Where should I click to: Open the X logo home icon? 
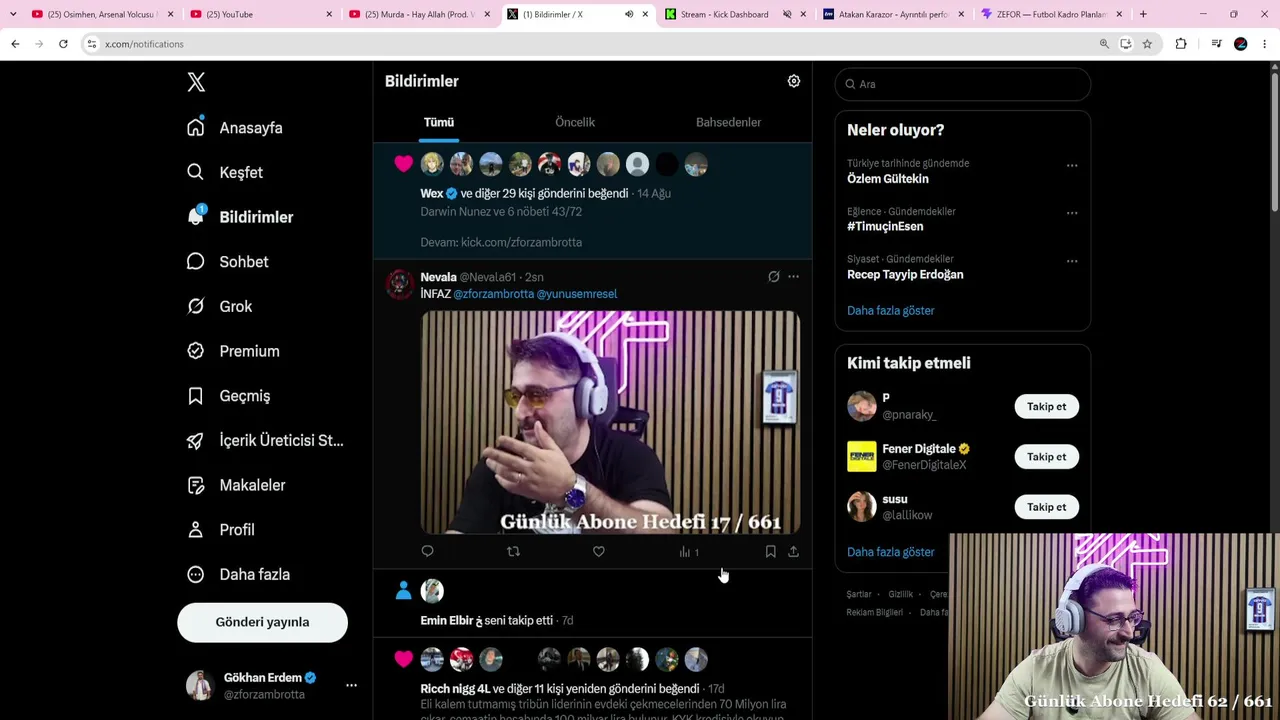coord(196,82)
